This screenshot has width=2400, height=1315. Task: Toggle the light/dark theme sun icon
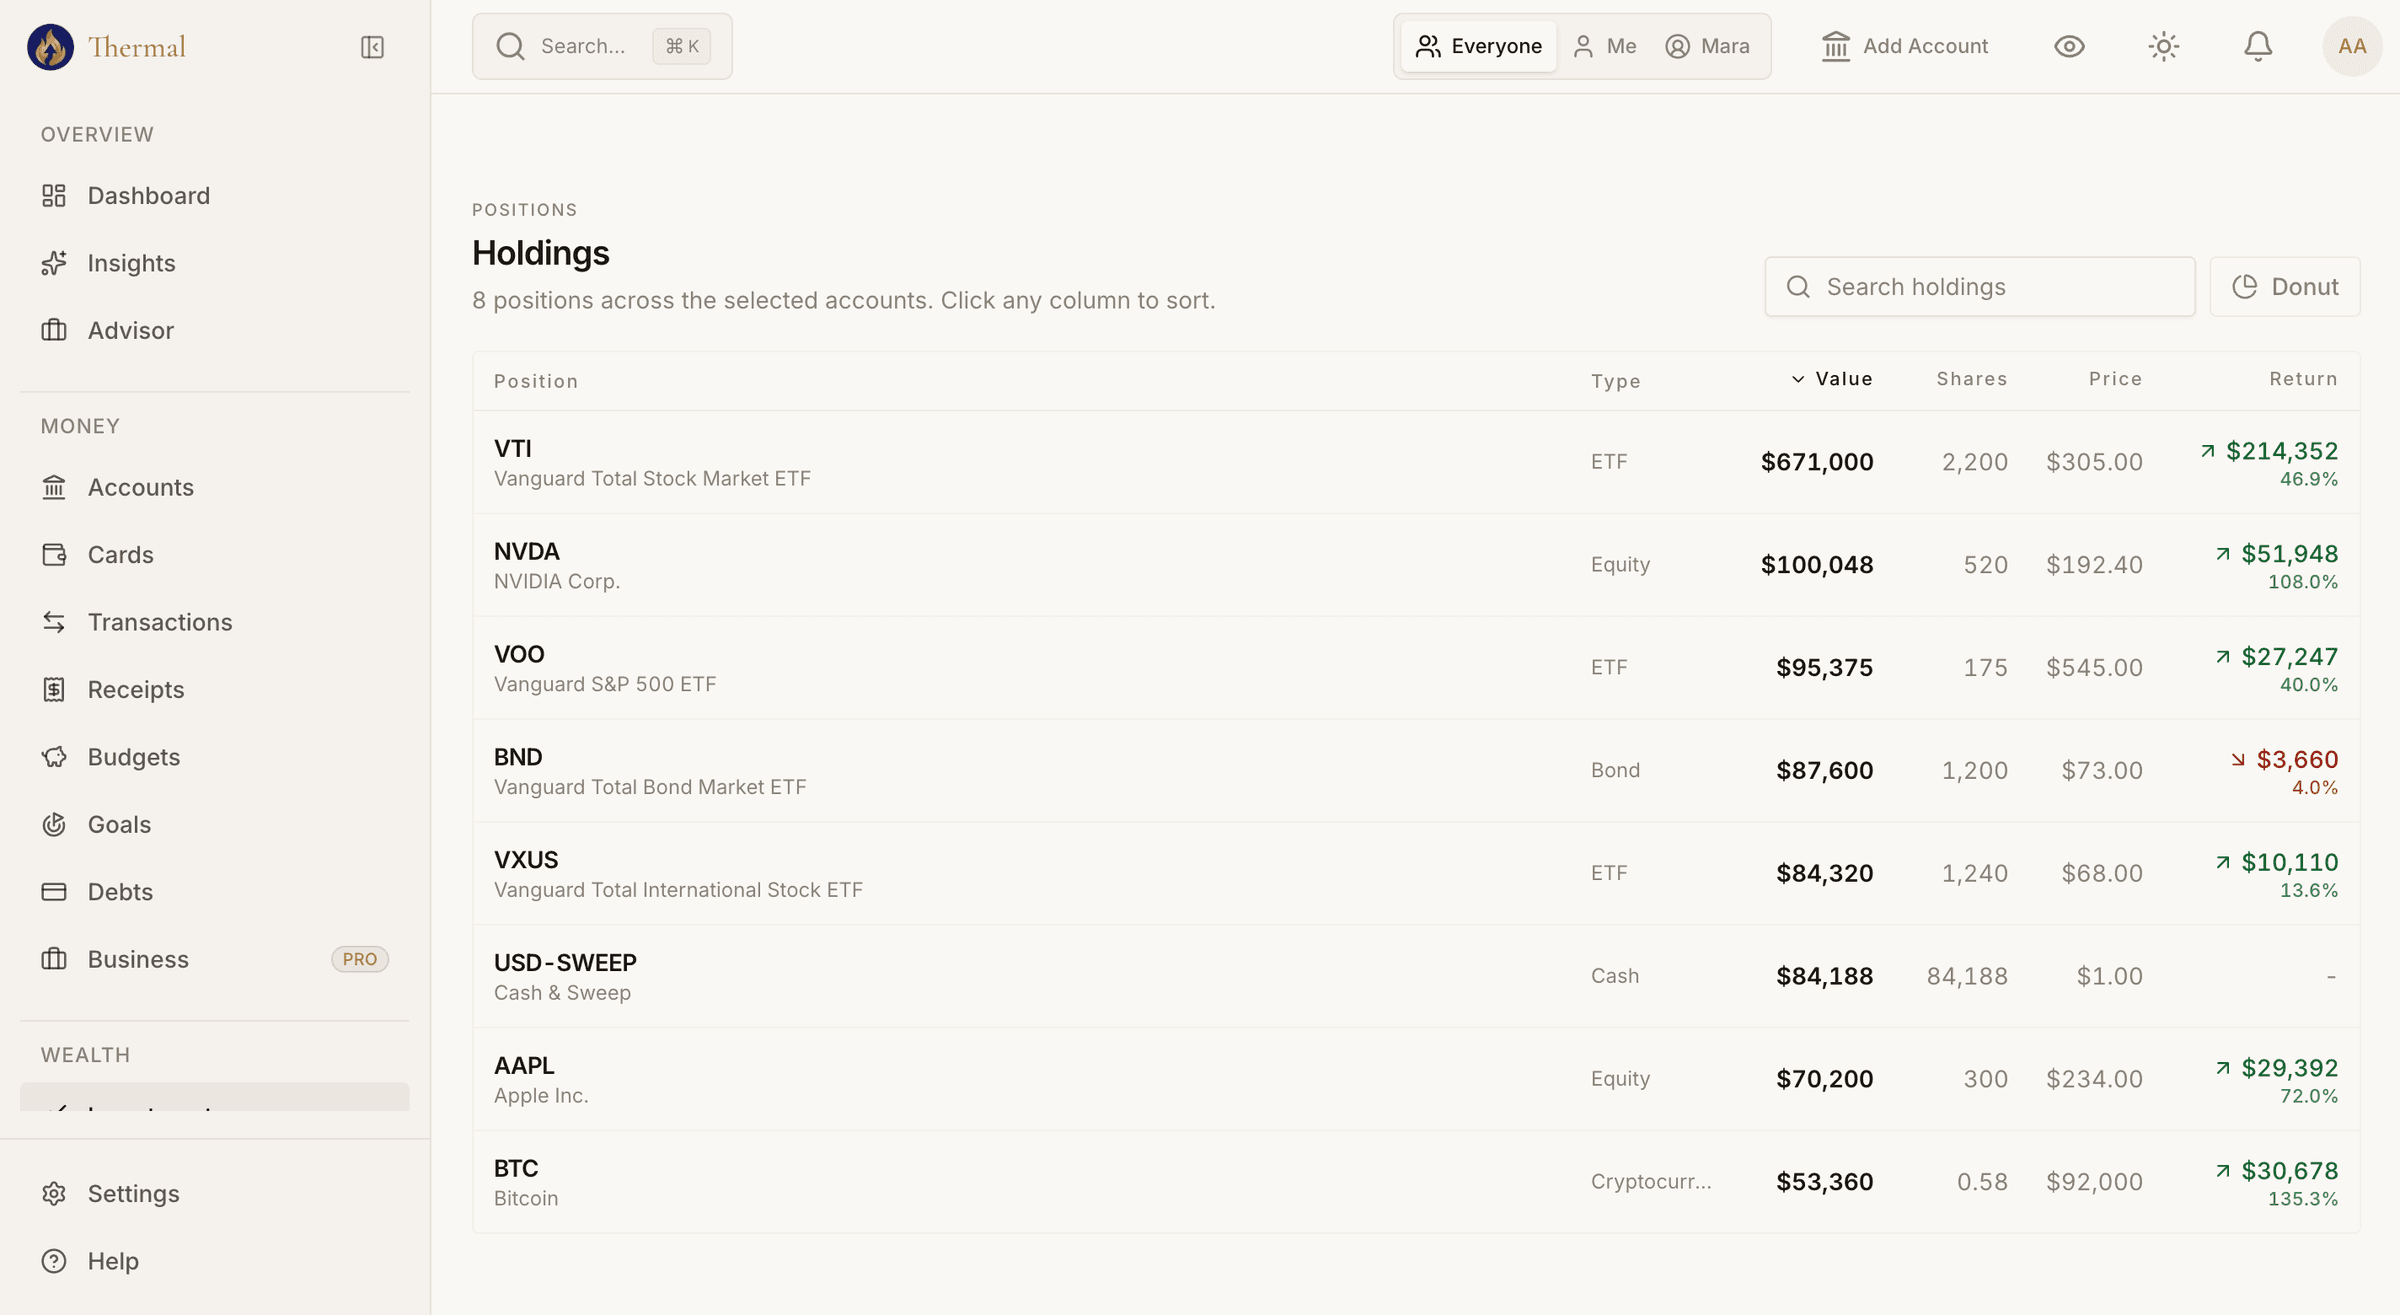[2164, 46]
